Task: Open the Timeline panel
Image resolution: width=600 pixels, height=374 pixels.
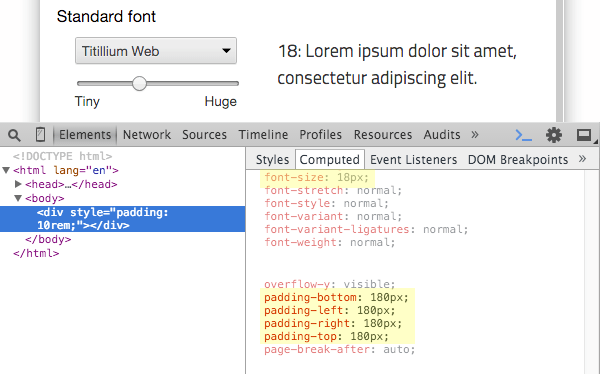Action: coord(263,135)
